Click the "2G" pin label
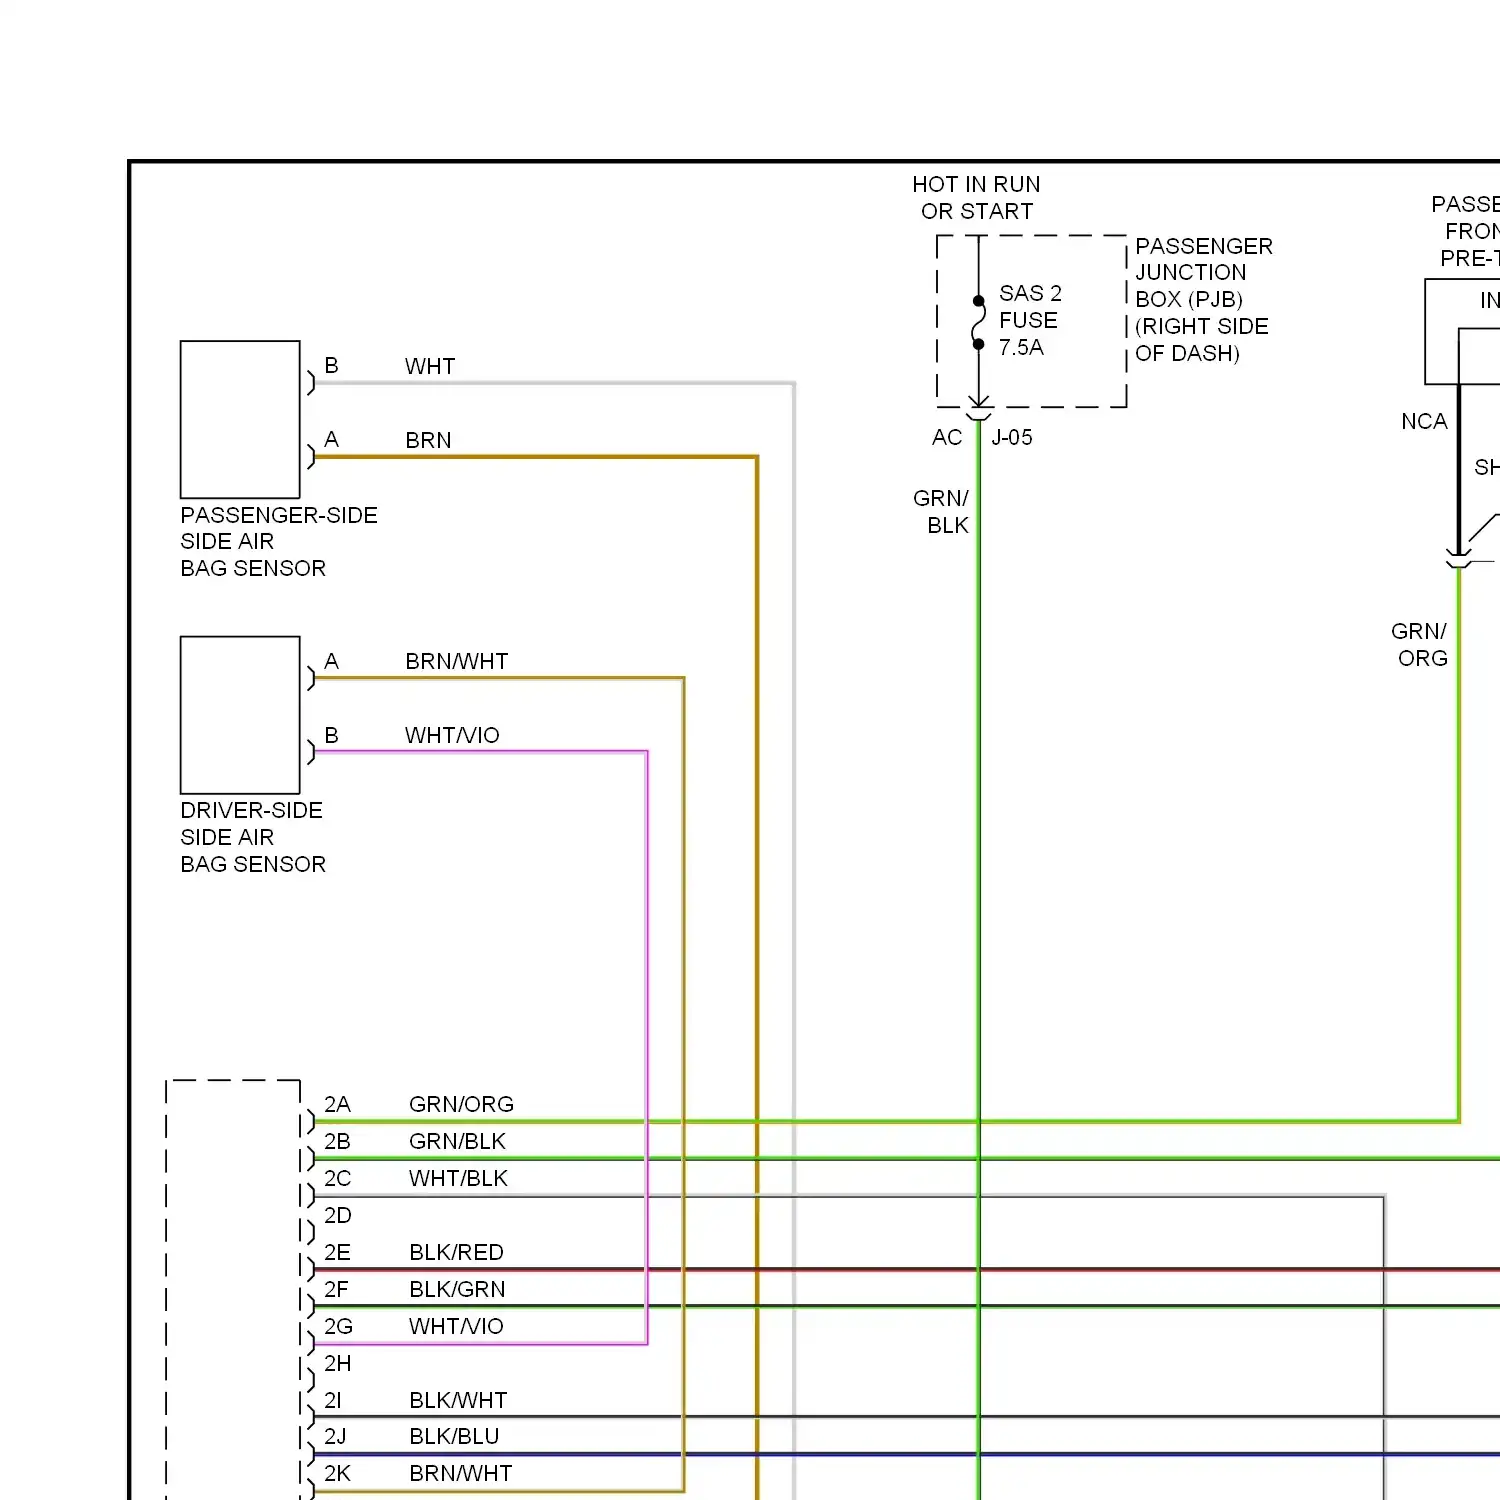This screenshot has width=1500, height=1500. pos(338,1326)
